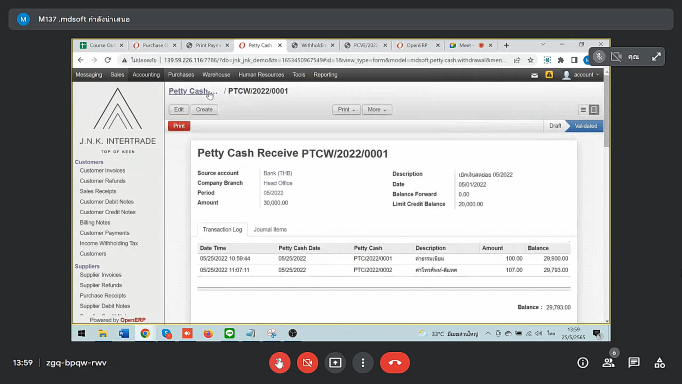The width and height of the screenshot is (682, 384).
Task: Click the crossed-out camera icon on presentation overlay
Action: (616, 57)
